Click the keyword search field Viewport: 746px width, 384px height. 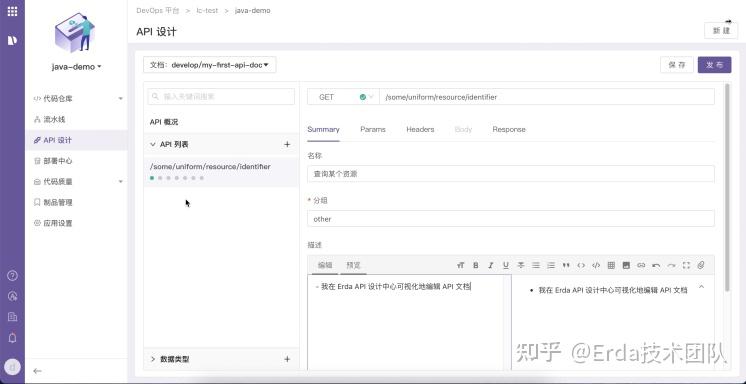click(221, 97)
